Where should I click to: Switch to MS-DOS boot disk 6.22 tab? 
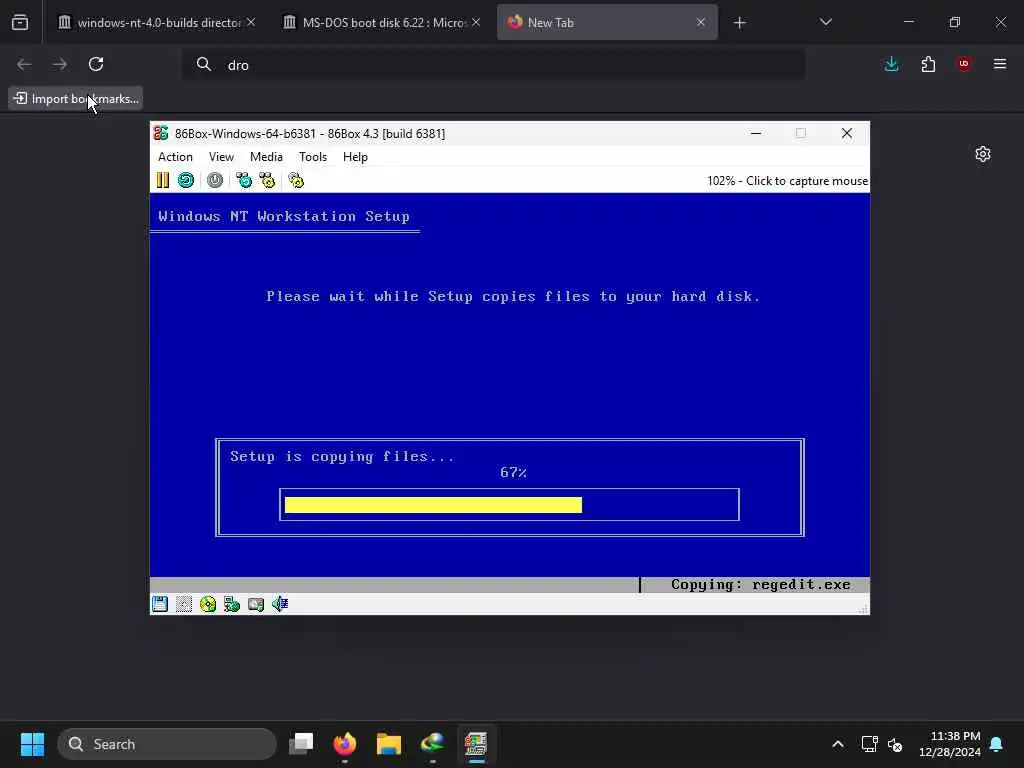click(383, 22)
